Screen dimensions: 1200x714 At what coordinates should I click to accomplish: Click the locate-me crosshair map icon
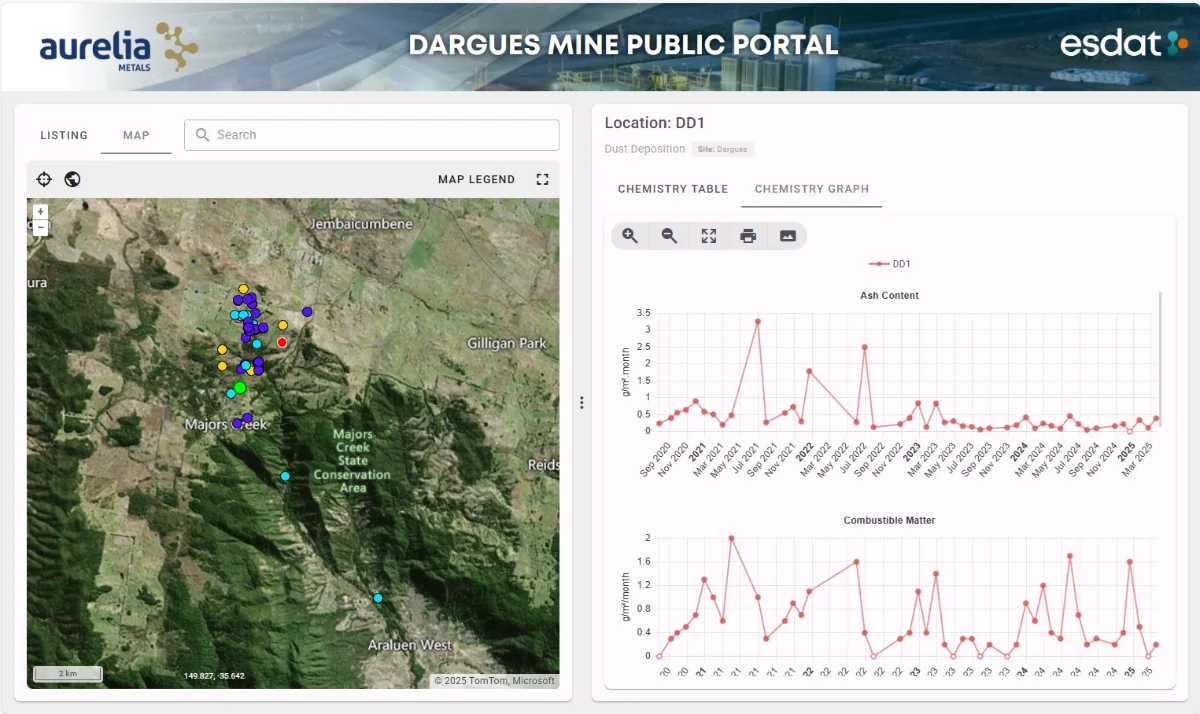point(44,179)
